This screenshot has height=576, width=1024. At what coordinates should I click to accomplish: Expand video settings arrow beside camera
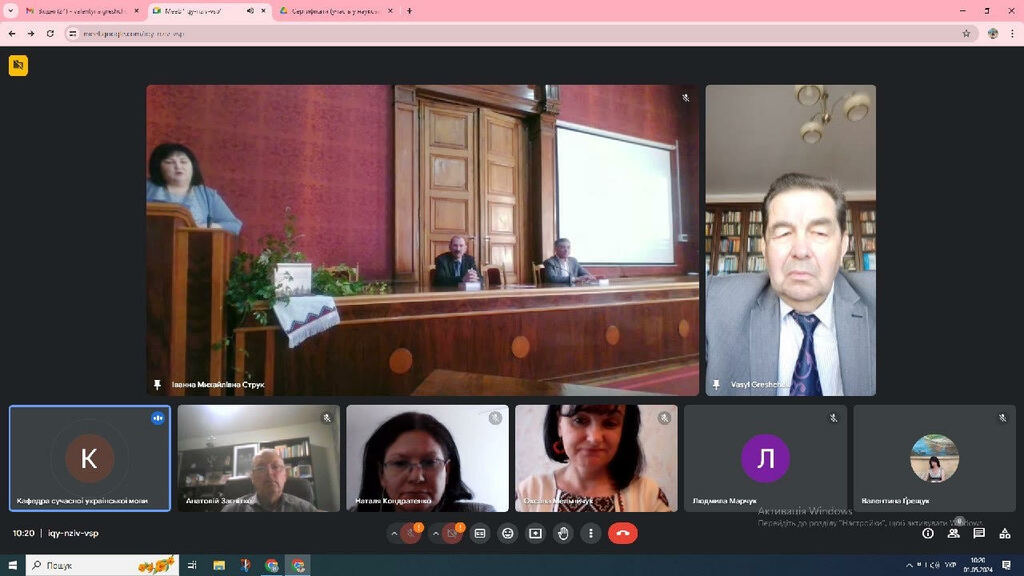435,534
